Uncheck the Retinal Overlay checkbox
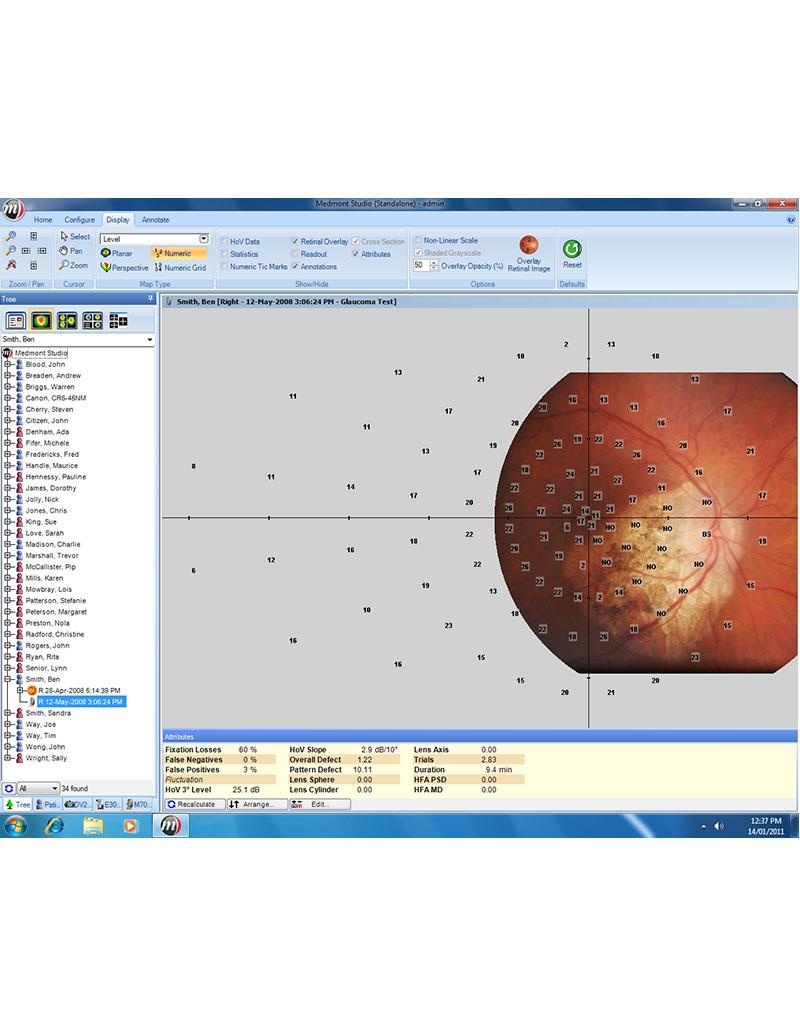This screenshot has width=800, height=1024. (295, 241)
